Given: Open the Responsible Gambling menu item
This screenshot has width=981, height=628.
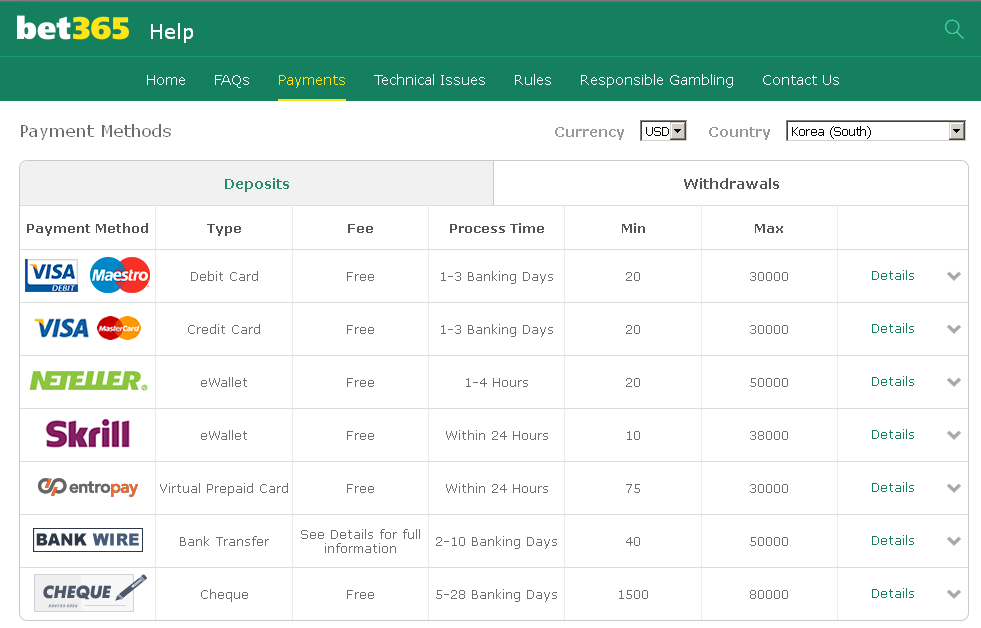Looking at the screenshot, I should pyautogui.click(x=657, y=80).
